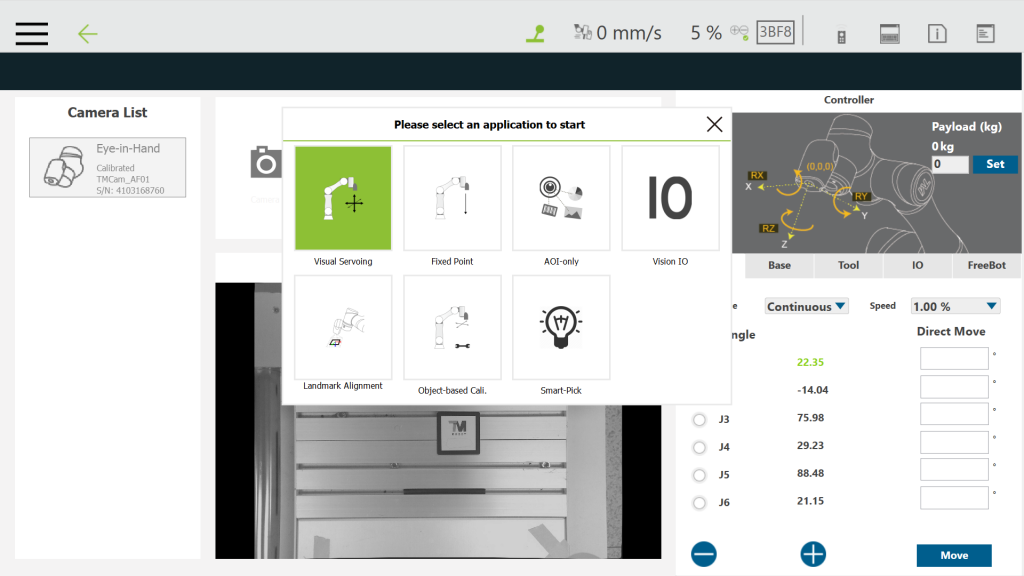Screen dimensions: 1024x576
Task: Select the J3 joint radio button
Action: 699,419
